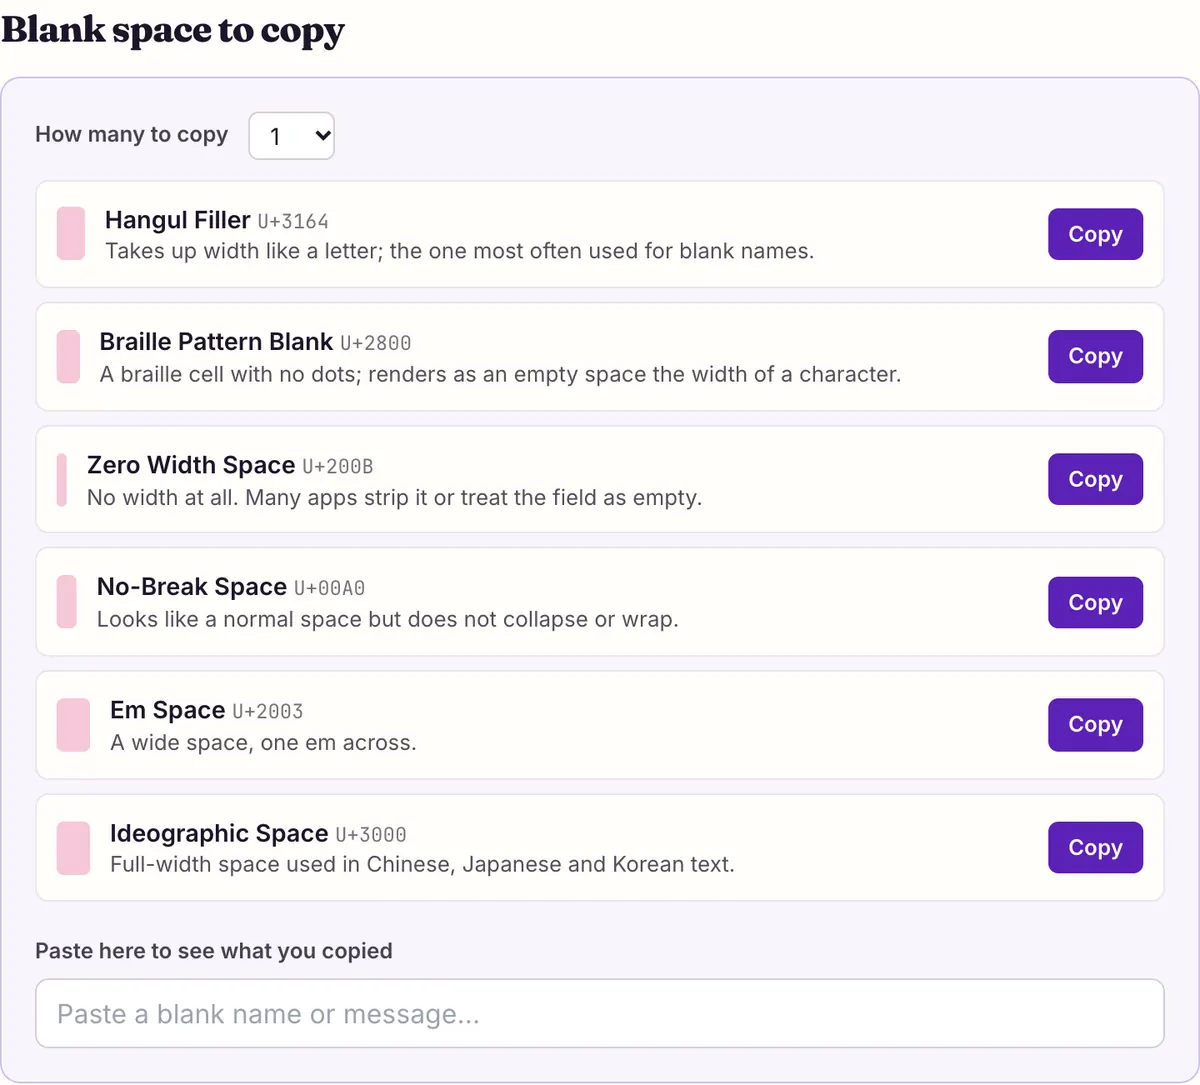The image size is (1200, 1085).
Task: Select the pink Em Space preview swatch
Action: (73, 725)
